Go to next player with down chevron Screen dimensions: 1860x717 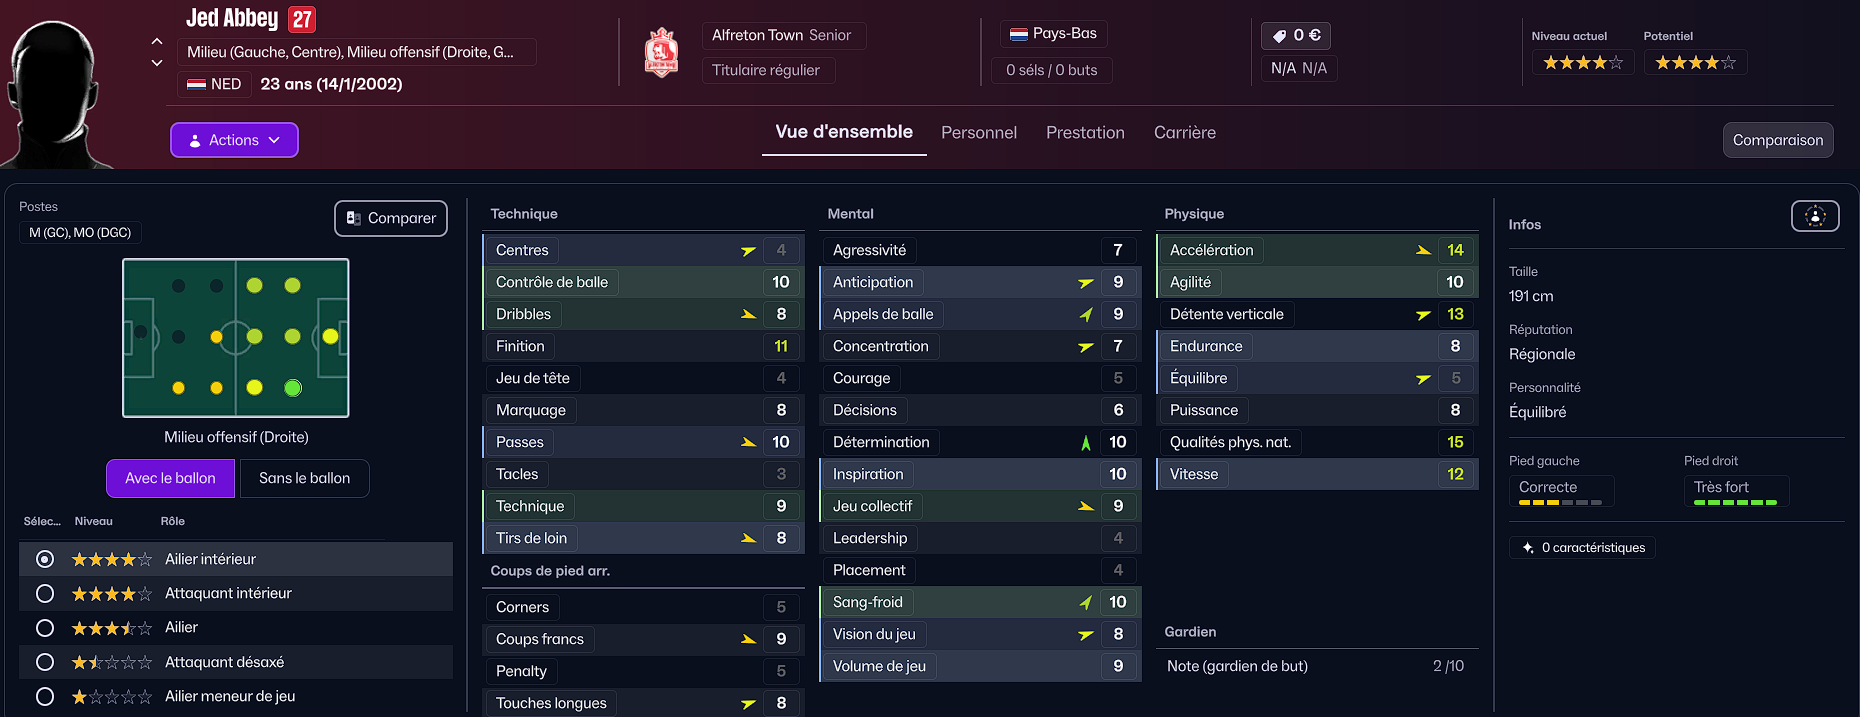tap(157, 63)
